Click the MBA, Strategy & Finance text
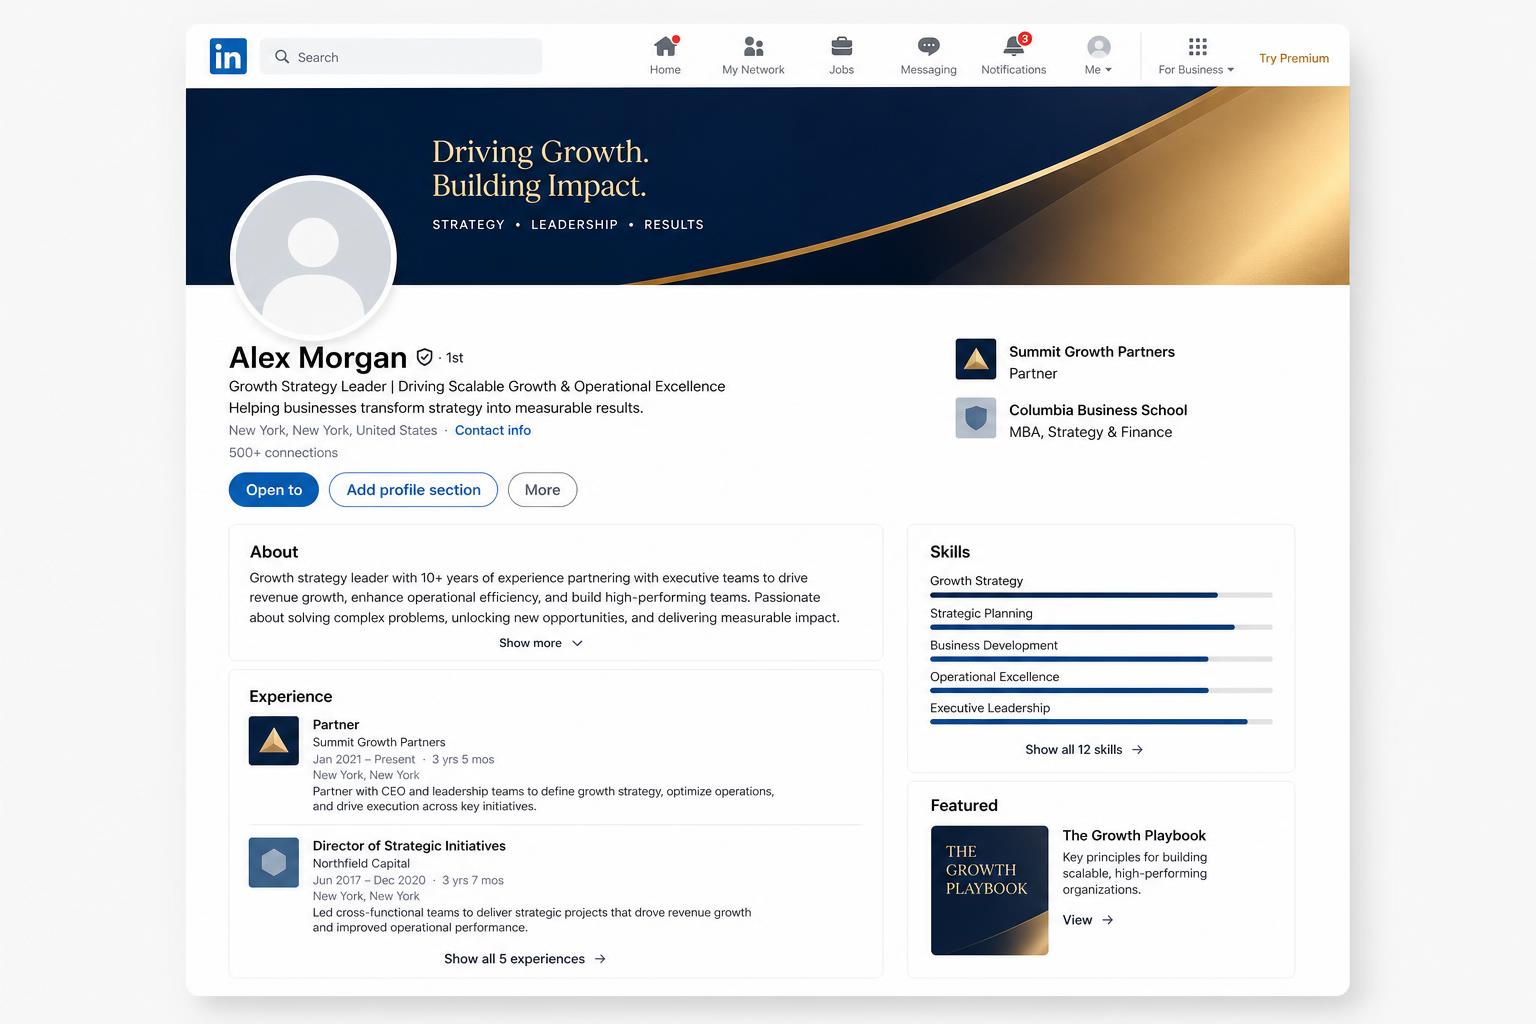This screenshot has height=1024, width=1536. (x=1090, y=432)
